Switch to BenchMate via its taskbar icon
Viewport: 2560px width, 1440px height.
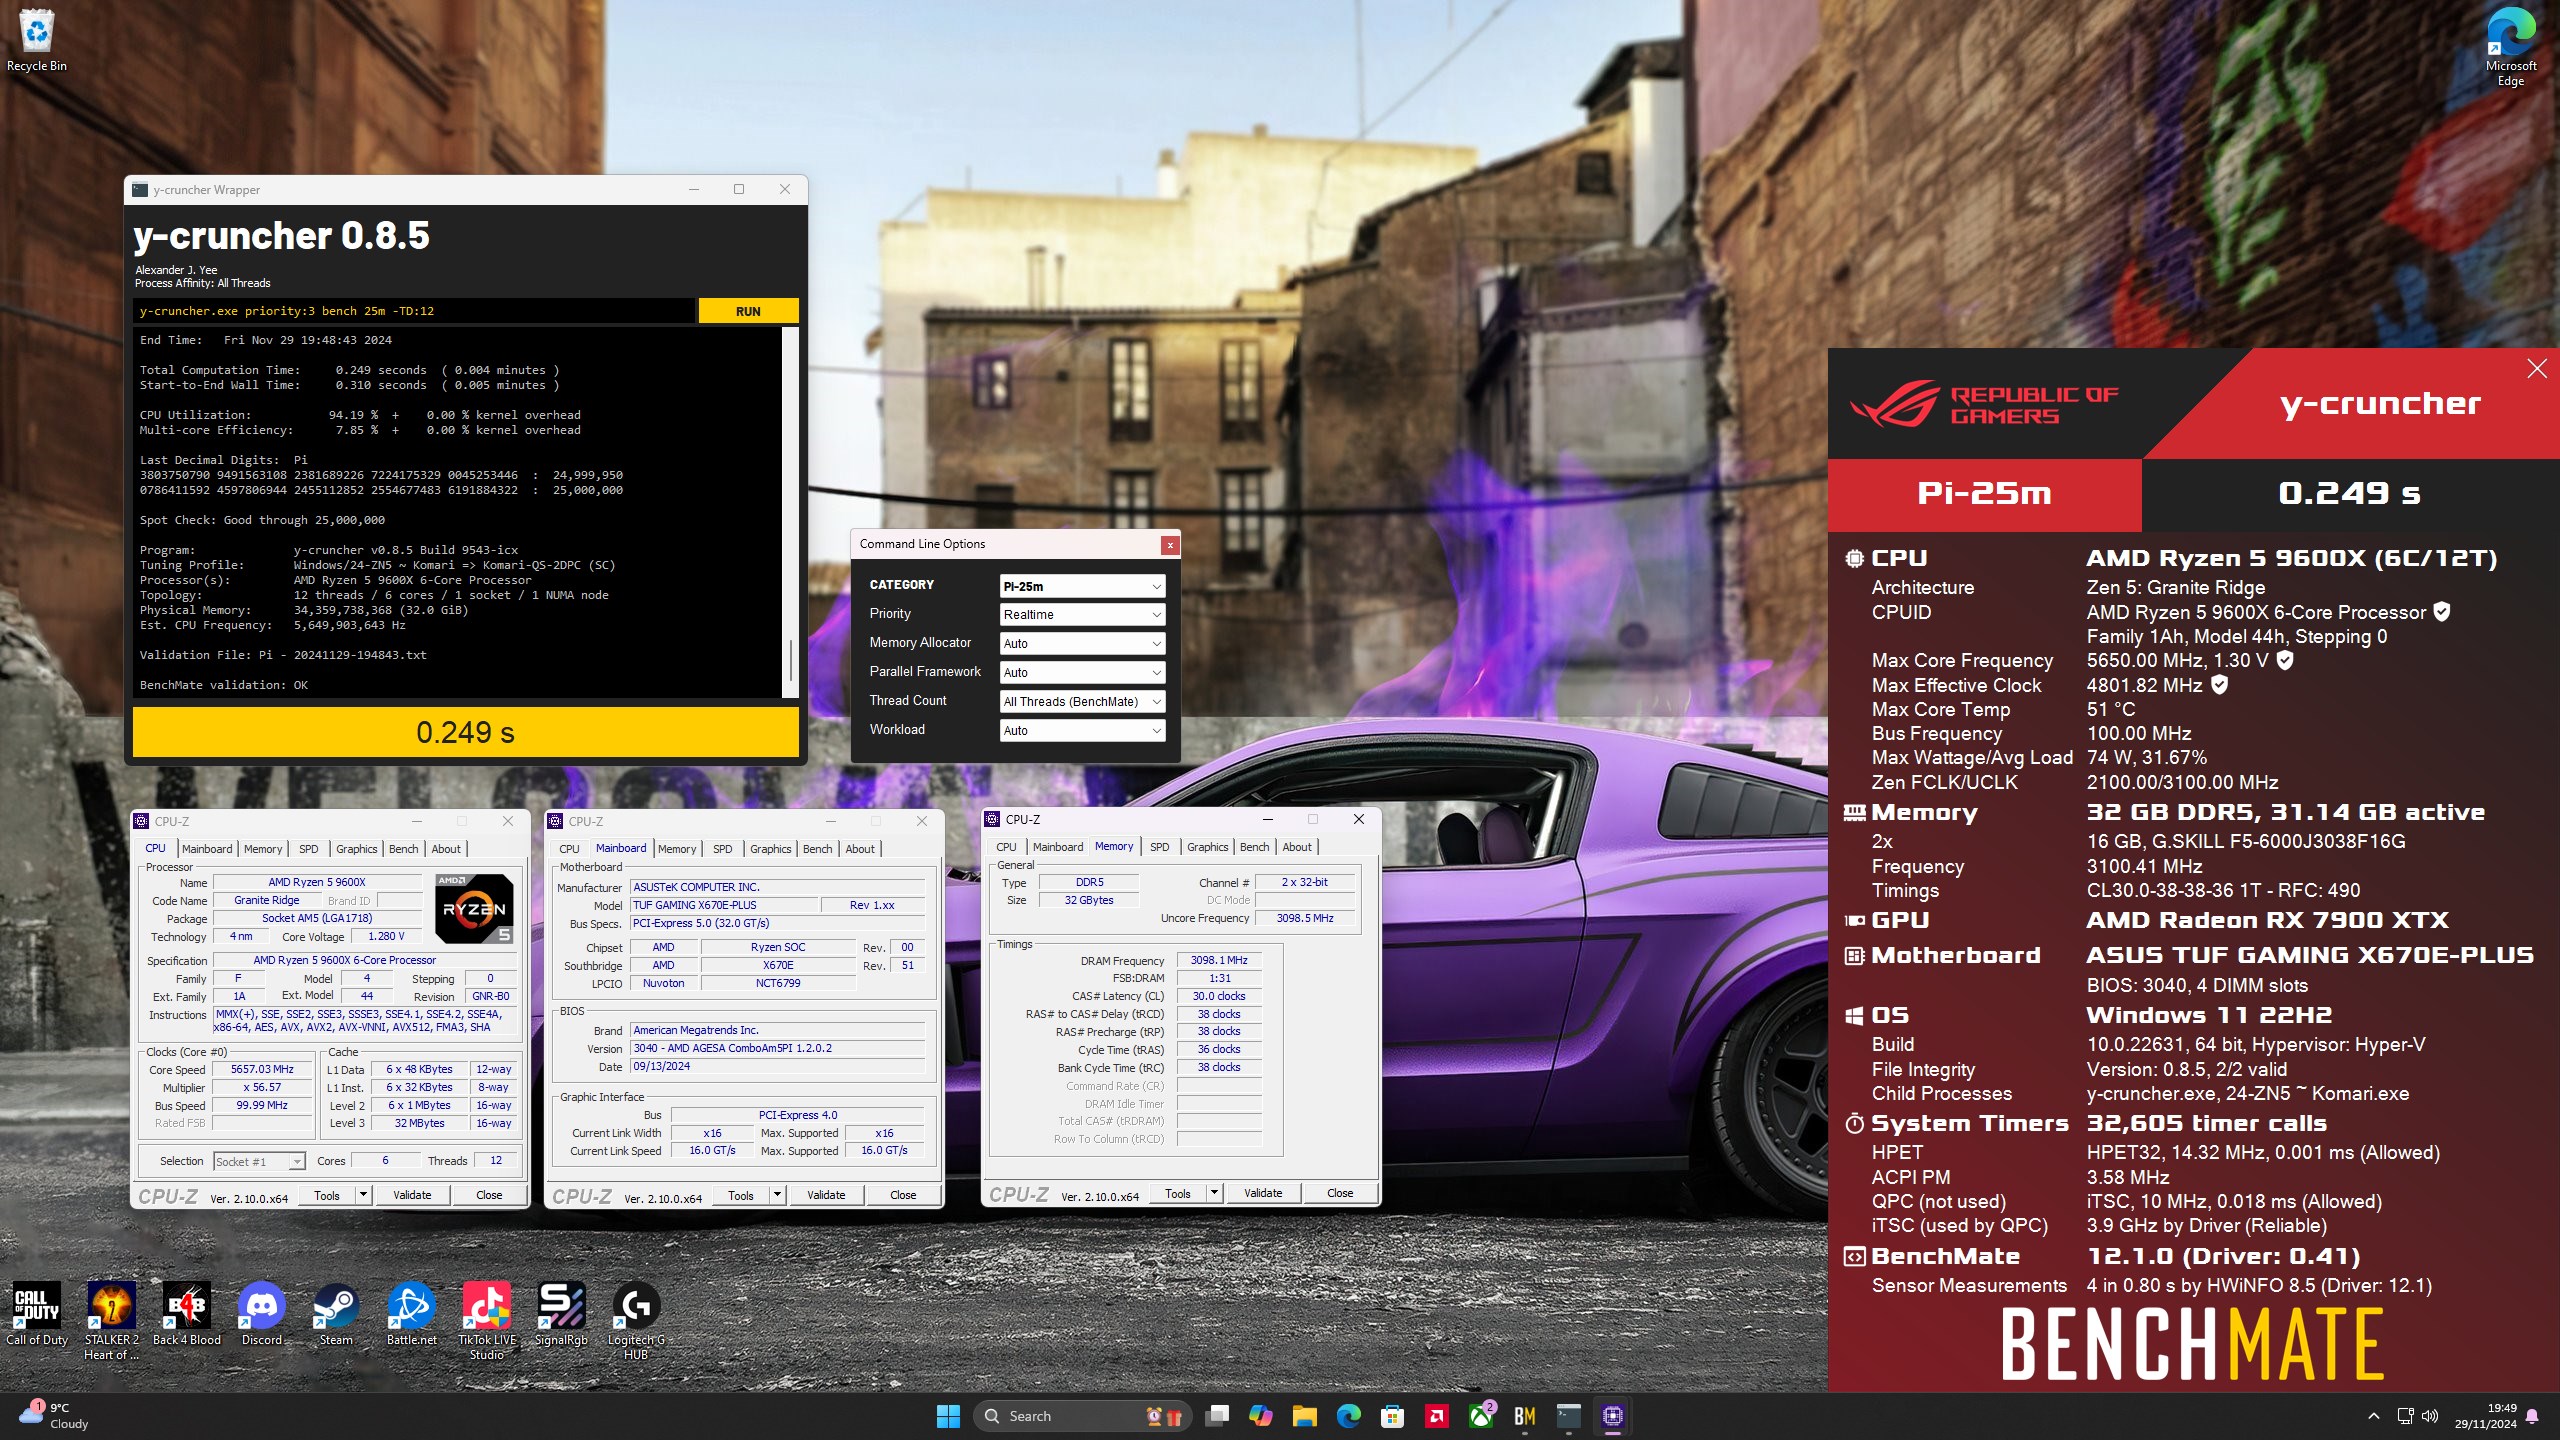pos(1525,1416)
